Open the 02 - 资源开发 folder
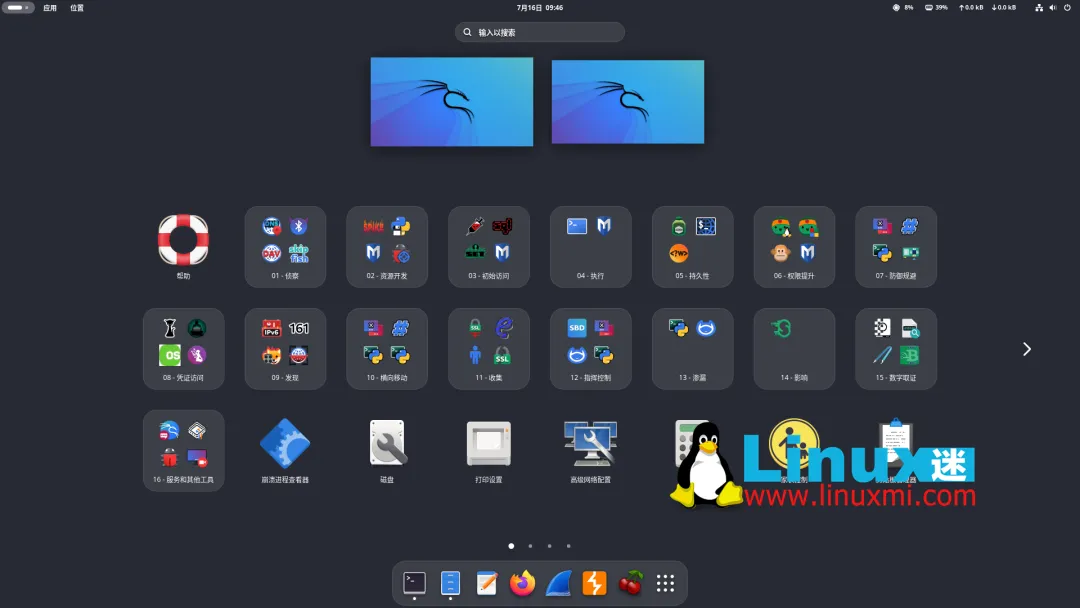The height and width of the screenshot is (608, 1080). [387, 247]
